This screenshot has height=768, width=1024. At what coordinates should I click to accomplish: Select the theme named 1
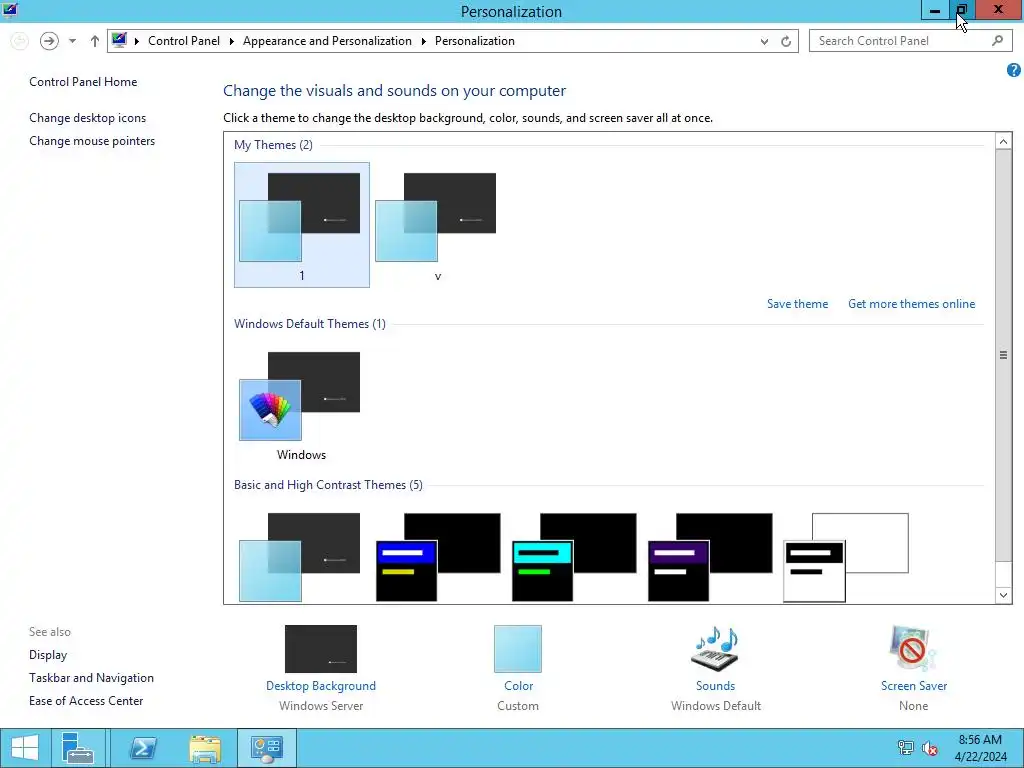tap(301, 225)
